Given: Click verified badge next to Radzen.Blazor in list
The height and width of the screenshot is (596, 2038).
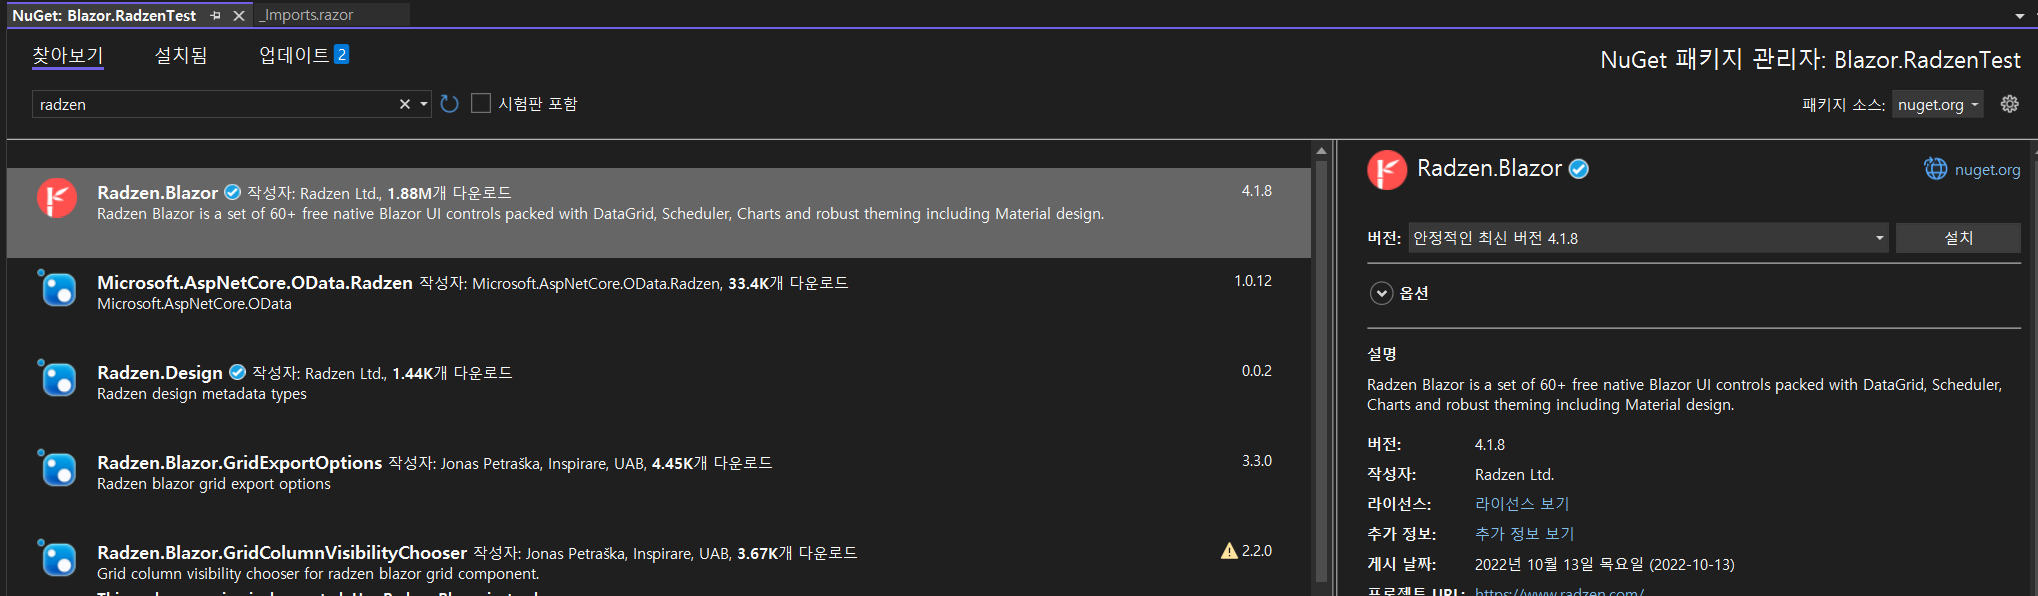Looking at the screenshot, I should tap(233, 192).
